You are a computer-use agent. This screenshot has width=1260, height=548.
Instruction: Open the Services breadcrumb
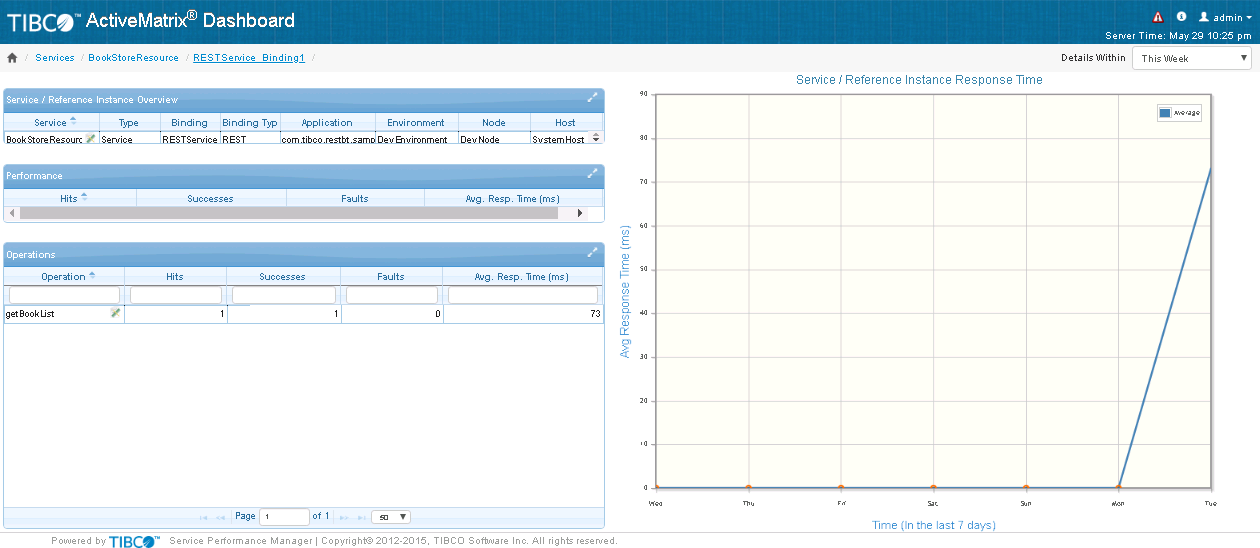click(x=55, y=58)
